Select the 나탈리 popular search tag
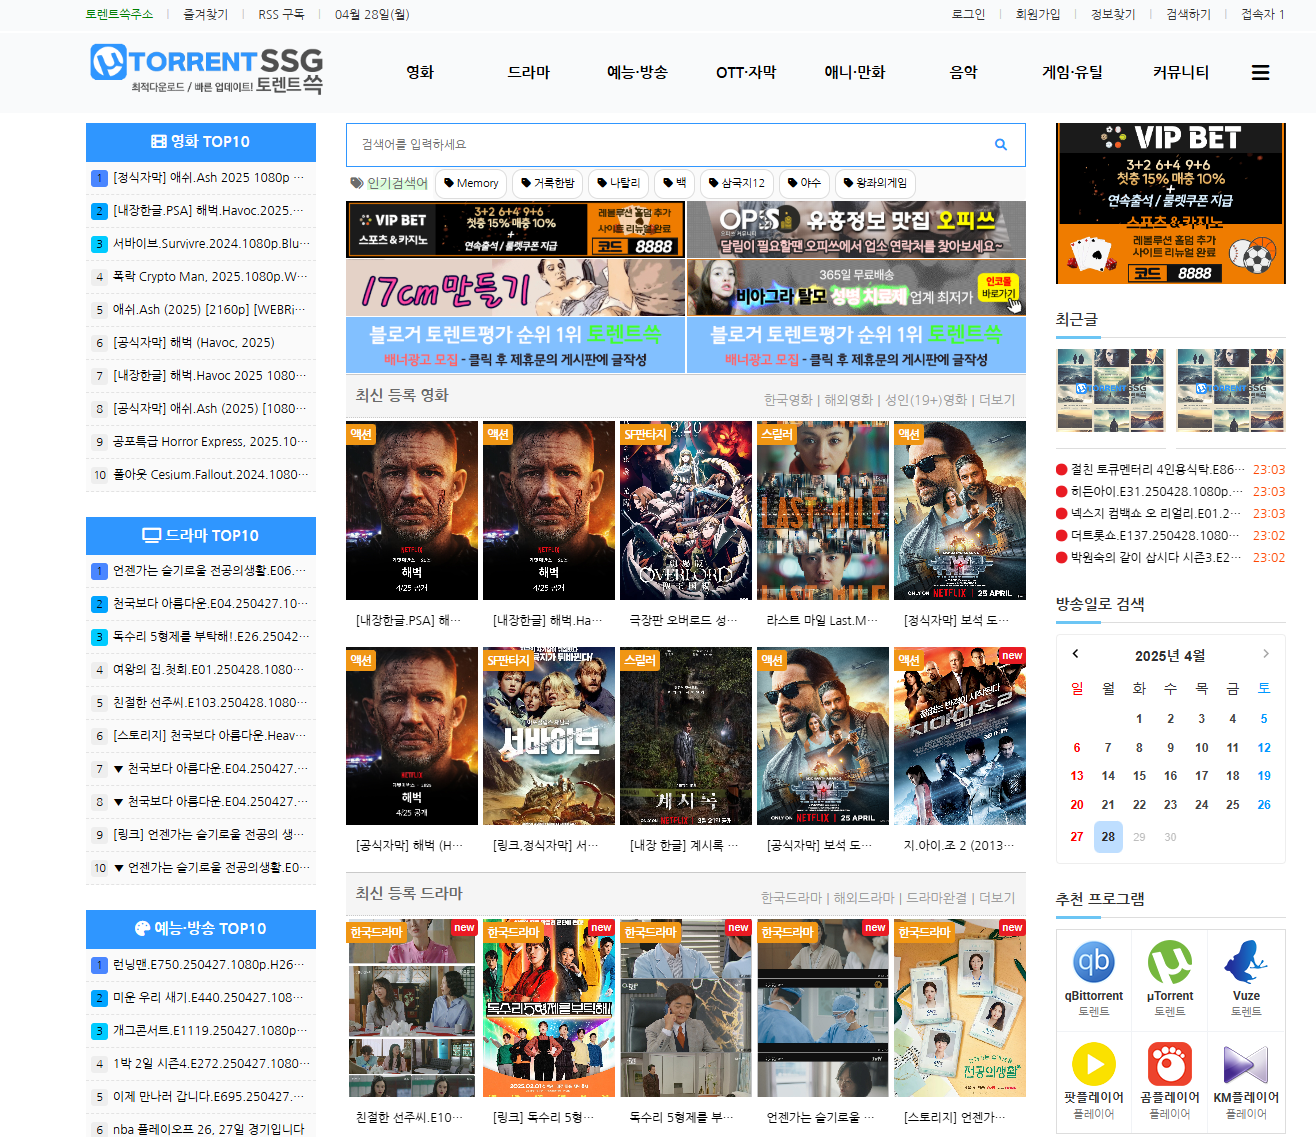Image resolution: width=1316 pixels, height=1137 pixels. tap(618, 183)
